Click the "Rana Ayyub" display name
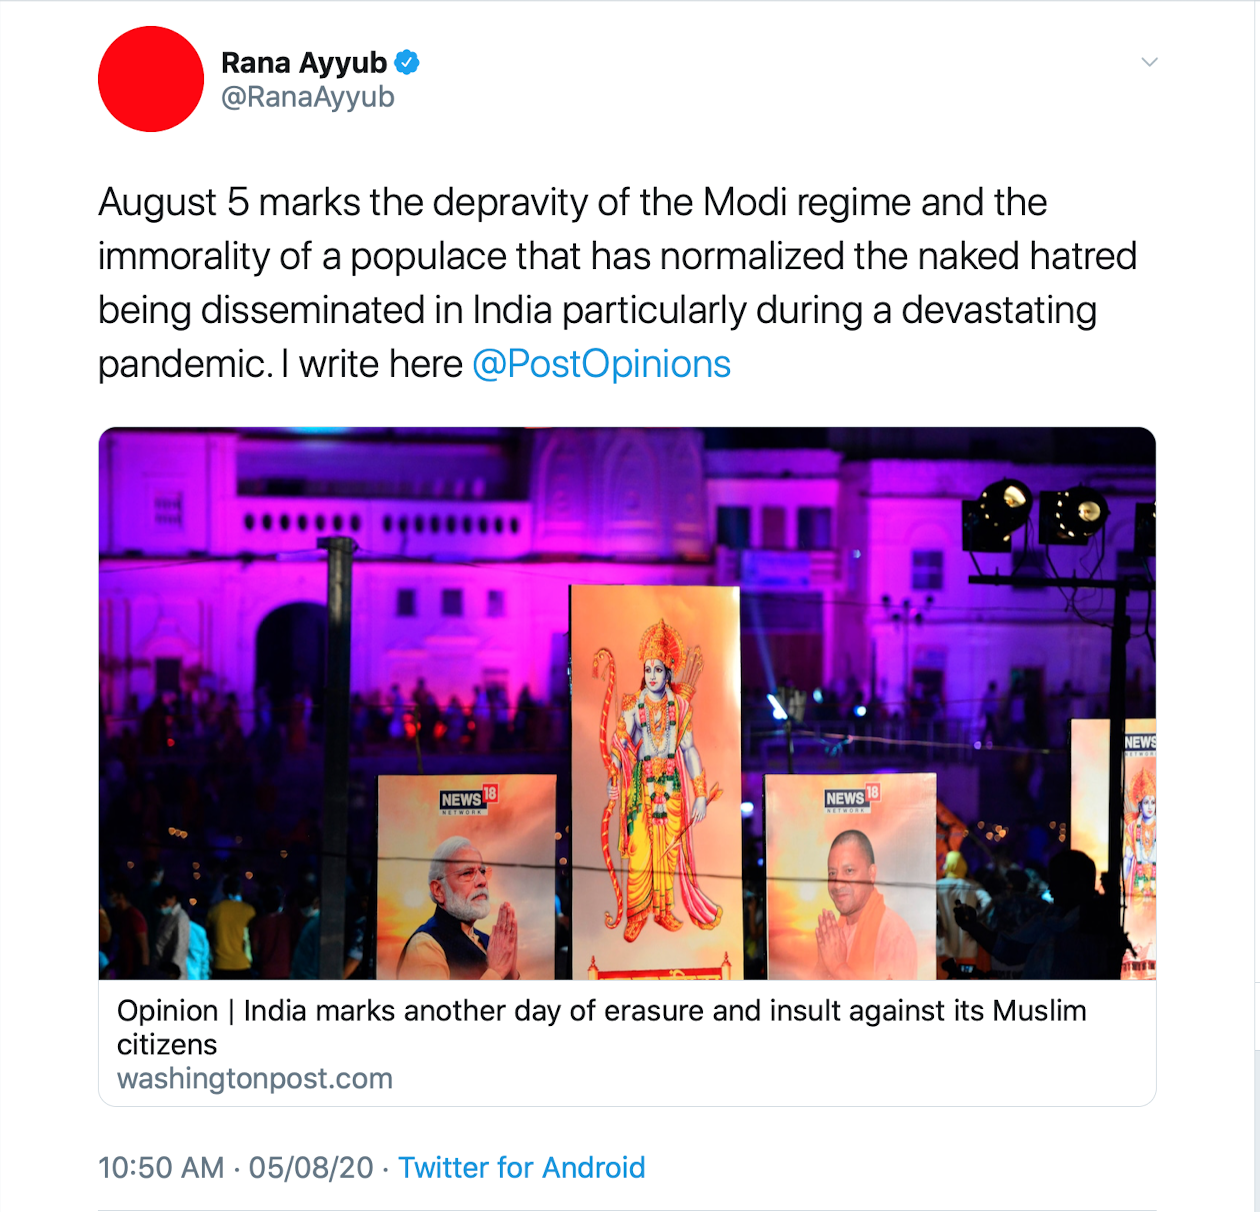Screen dimensions: 1260x1212 (303, 62)
